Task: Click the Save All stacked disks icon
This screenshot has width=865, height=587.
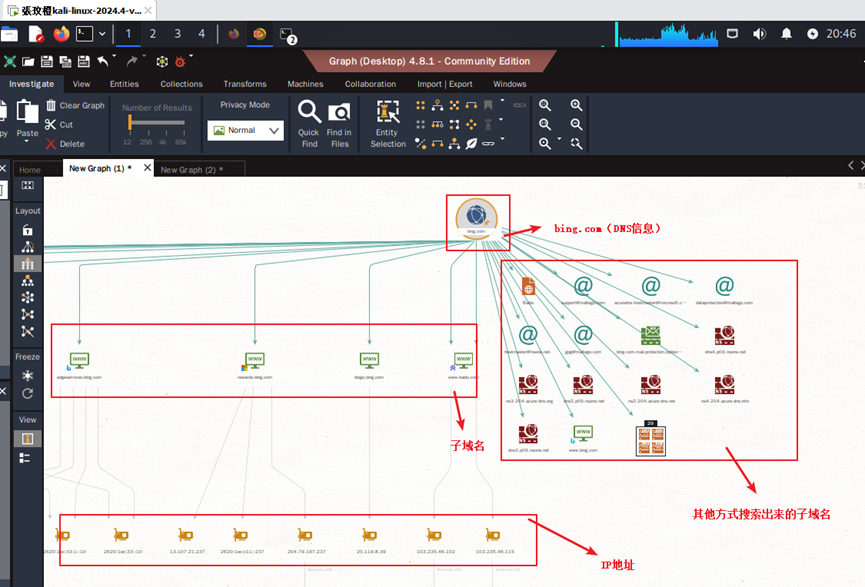Action: 65,61
